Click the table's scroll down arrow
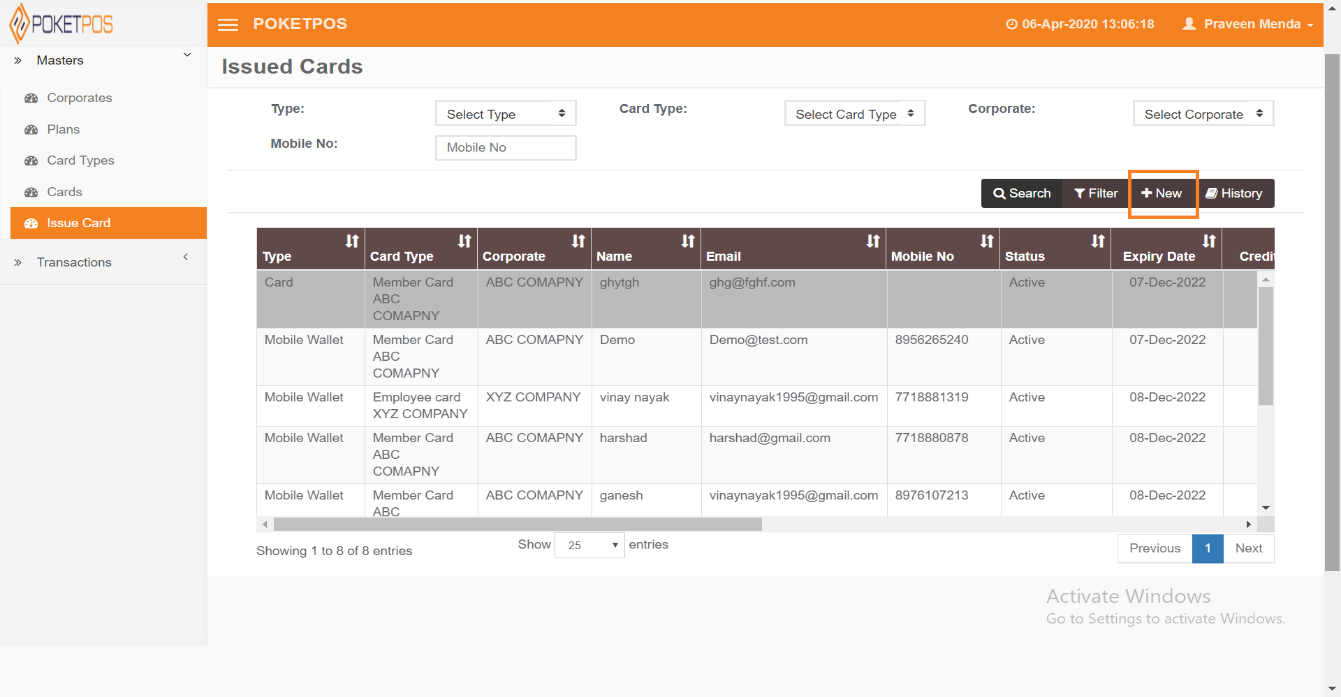This screenshot has width=1341, height=697. (x=1265, y=508)
